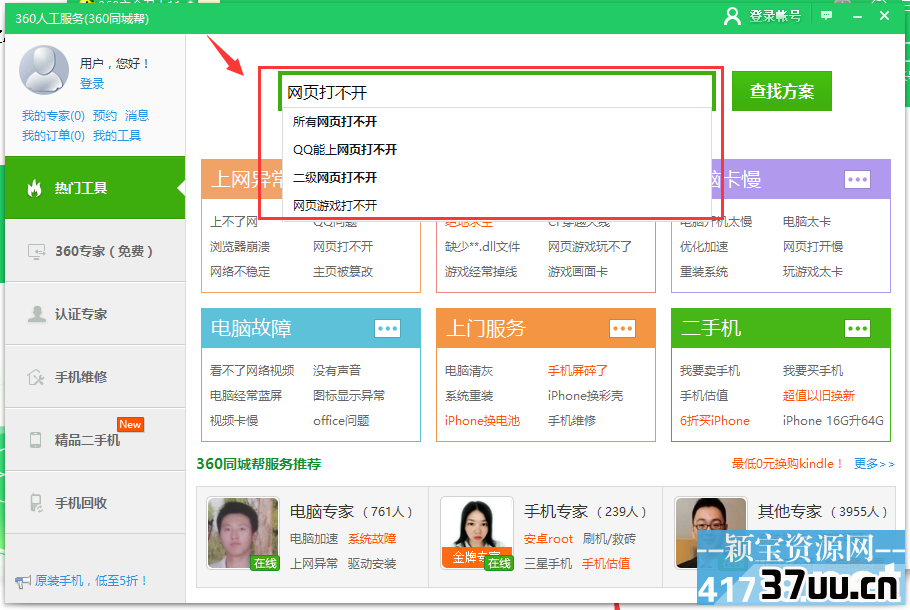Image resolution: width=910 pixels, height=610 pixels.
Task: Click the 登录 link under greeting
Action: click(x=92, y=84)
